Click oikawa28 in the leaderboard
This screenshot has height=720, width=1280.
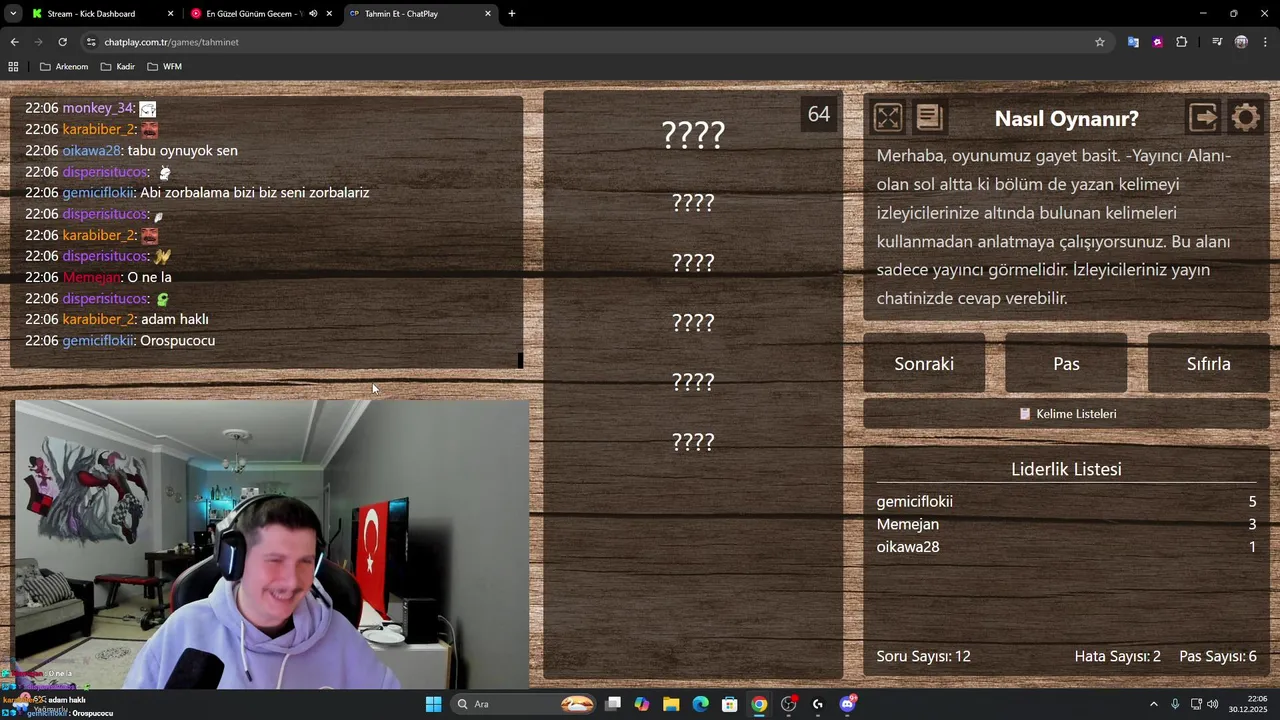point(908,547)
